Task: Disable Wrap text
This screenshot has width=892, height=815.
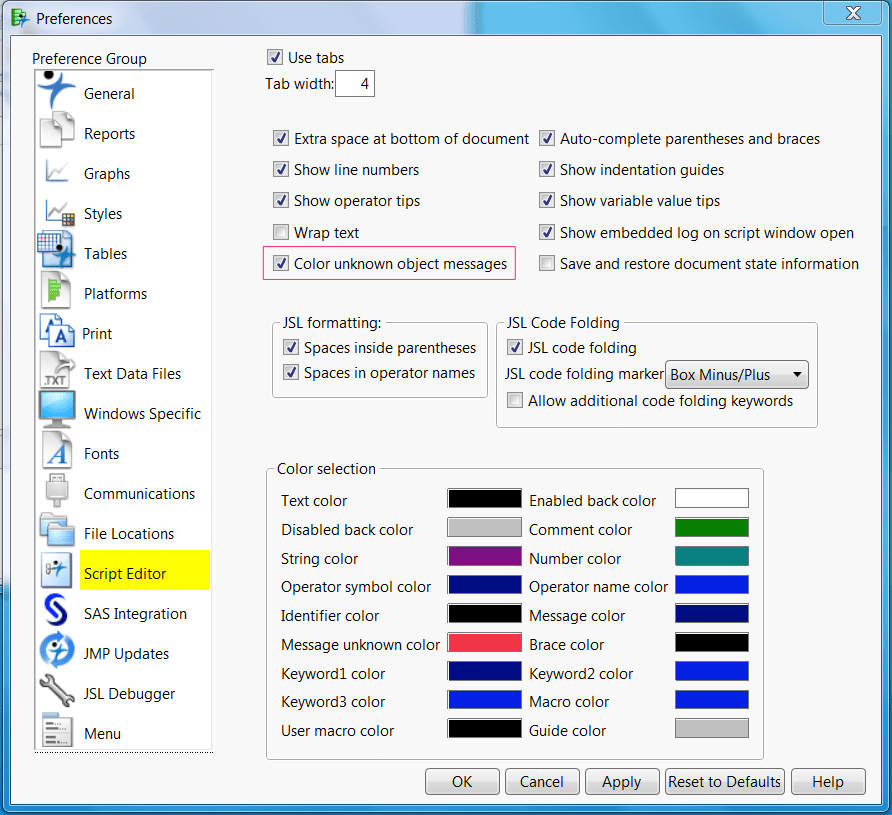Action: point(281,232)
